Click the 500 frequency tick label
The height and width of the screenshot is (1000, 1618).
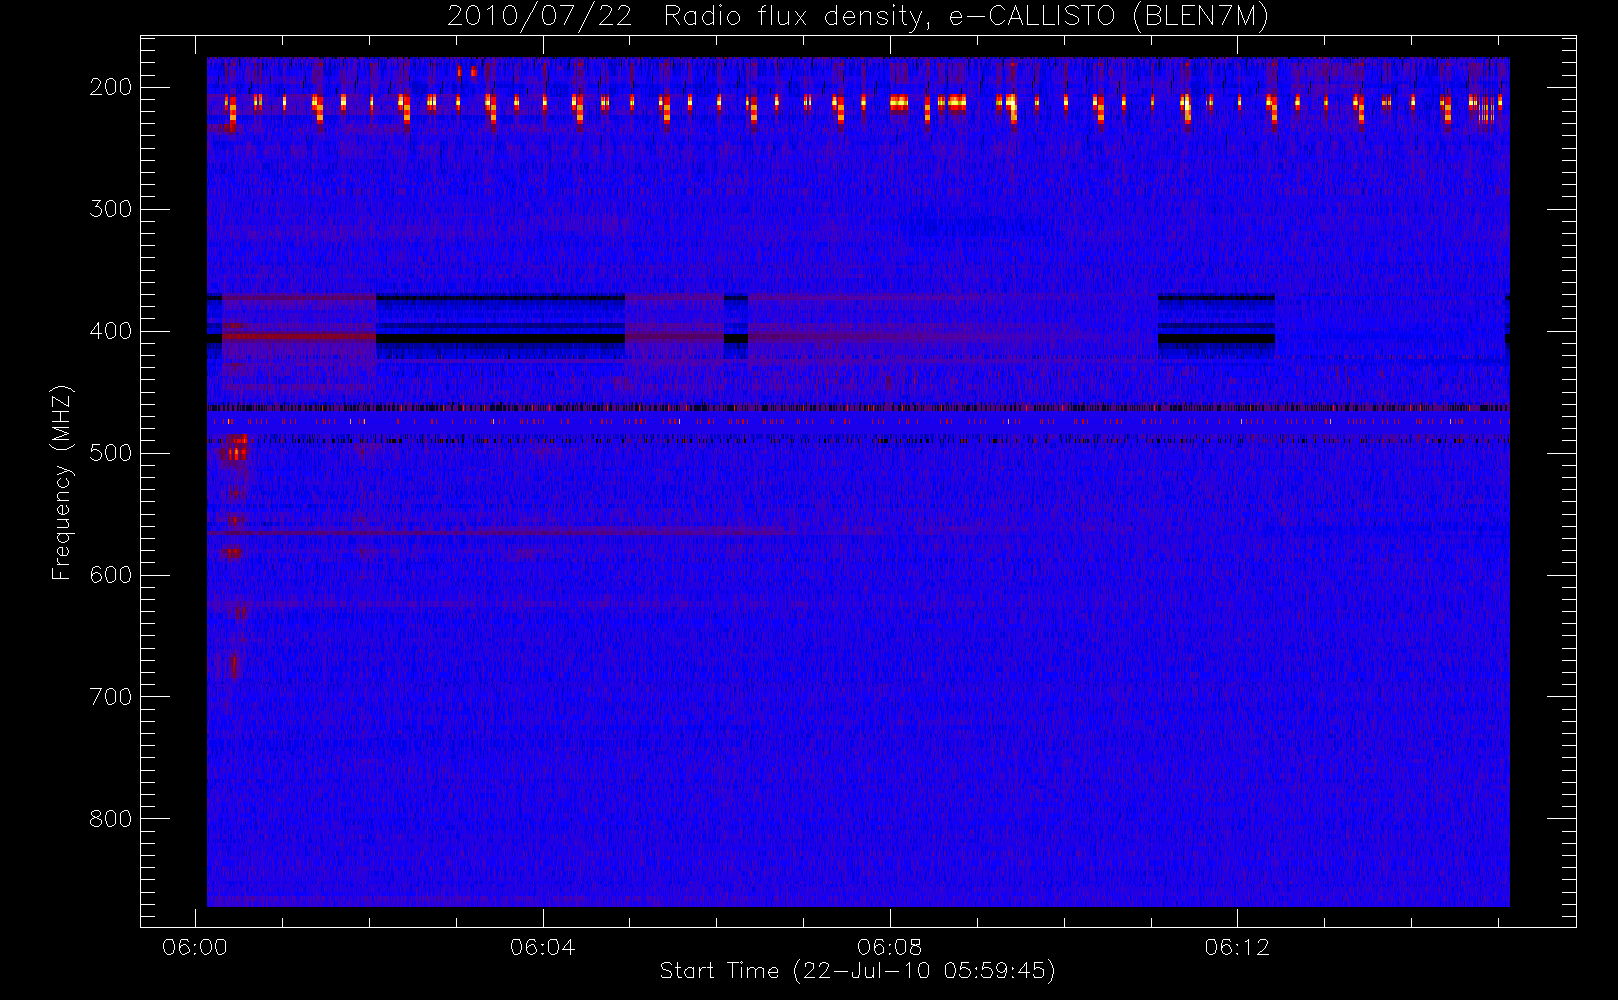click(110, 453)
